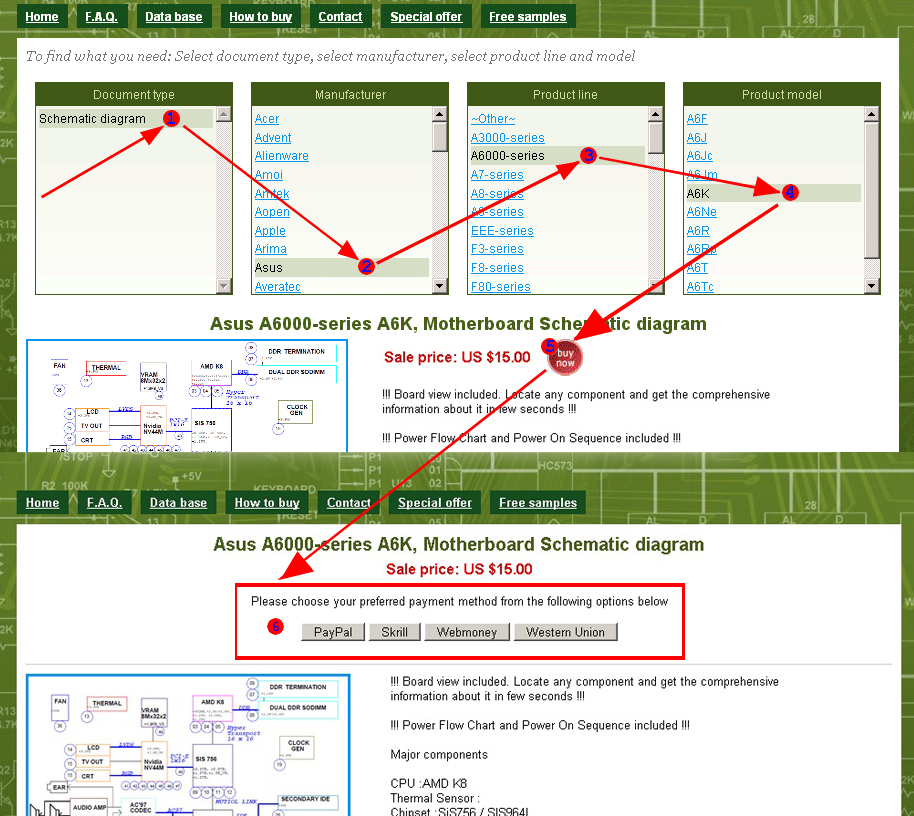Select A6F product model
This screenshot has width=914, height=816.
pyautogui.click(x=697, y=119)
